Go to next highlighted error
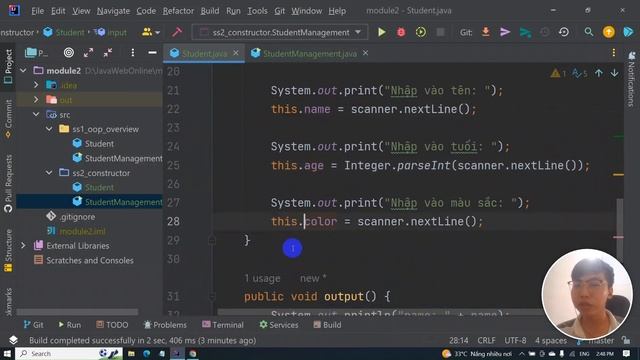The height and width of the screenshot is (360, 640). click(614, 73)
